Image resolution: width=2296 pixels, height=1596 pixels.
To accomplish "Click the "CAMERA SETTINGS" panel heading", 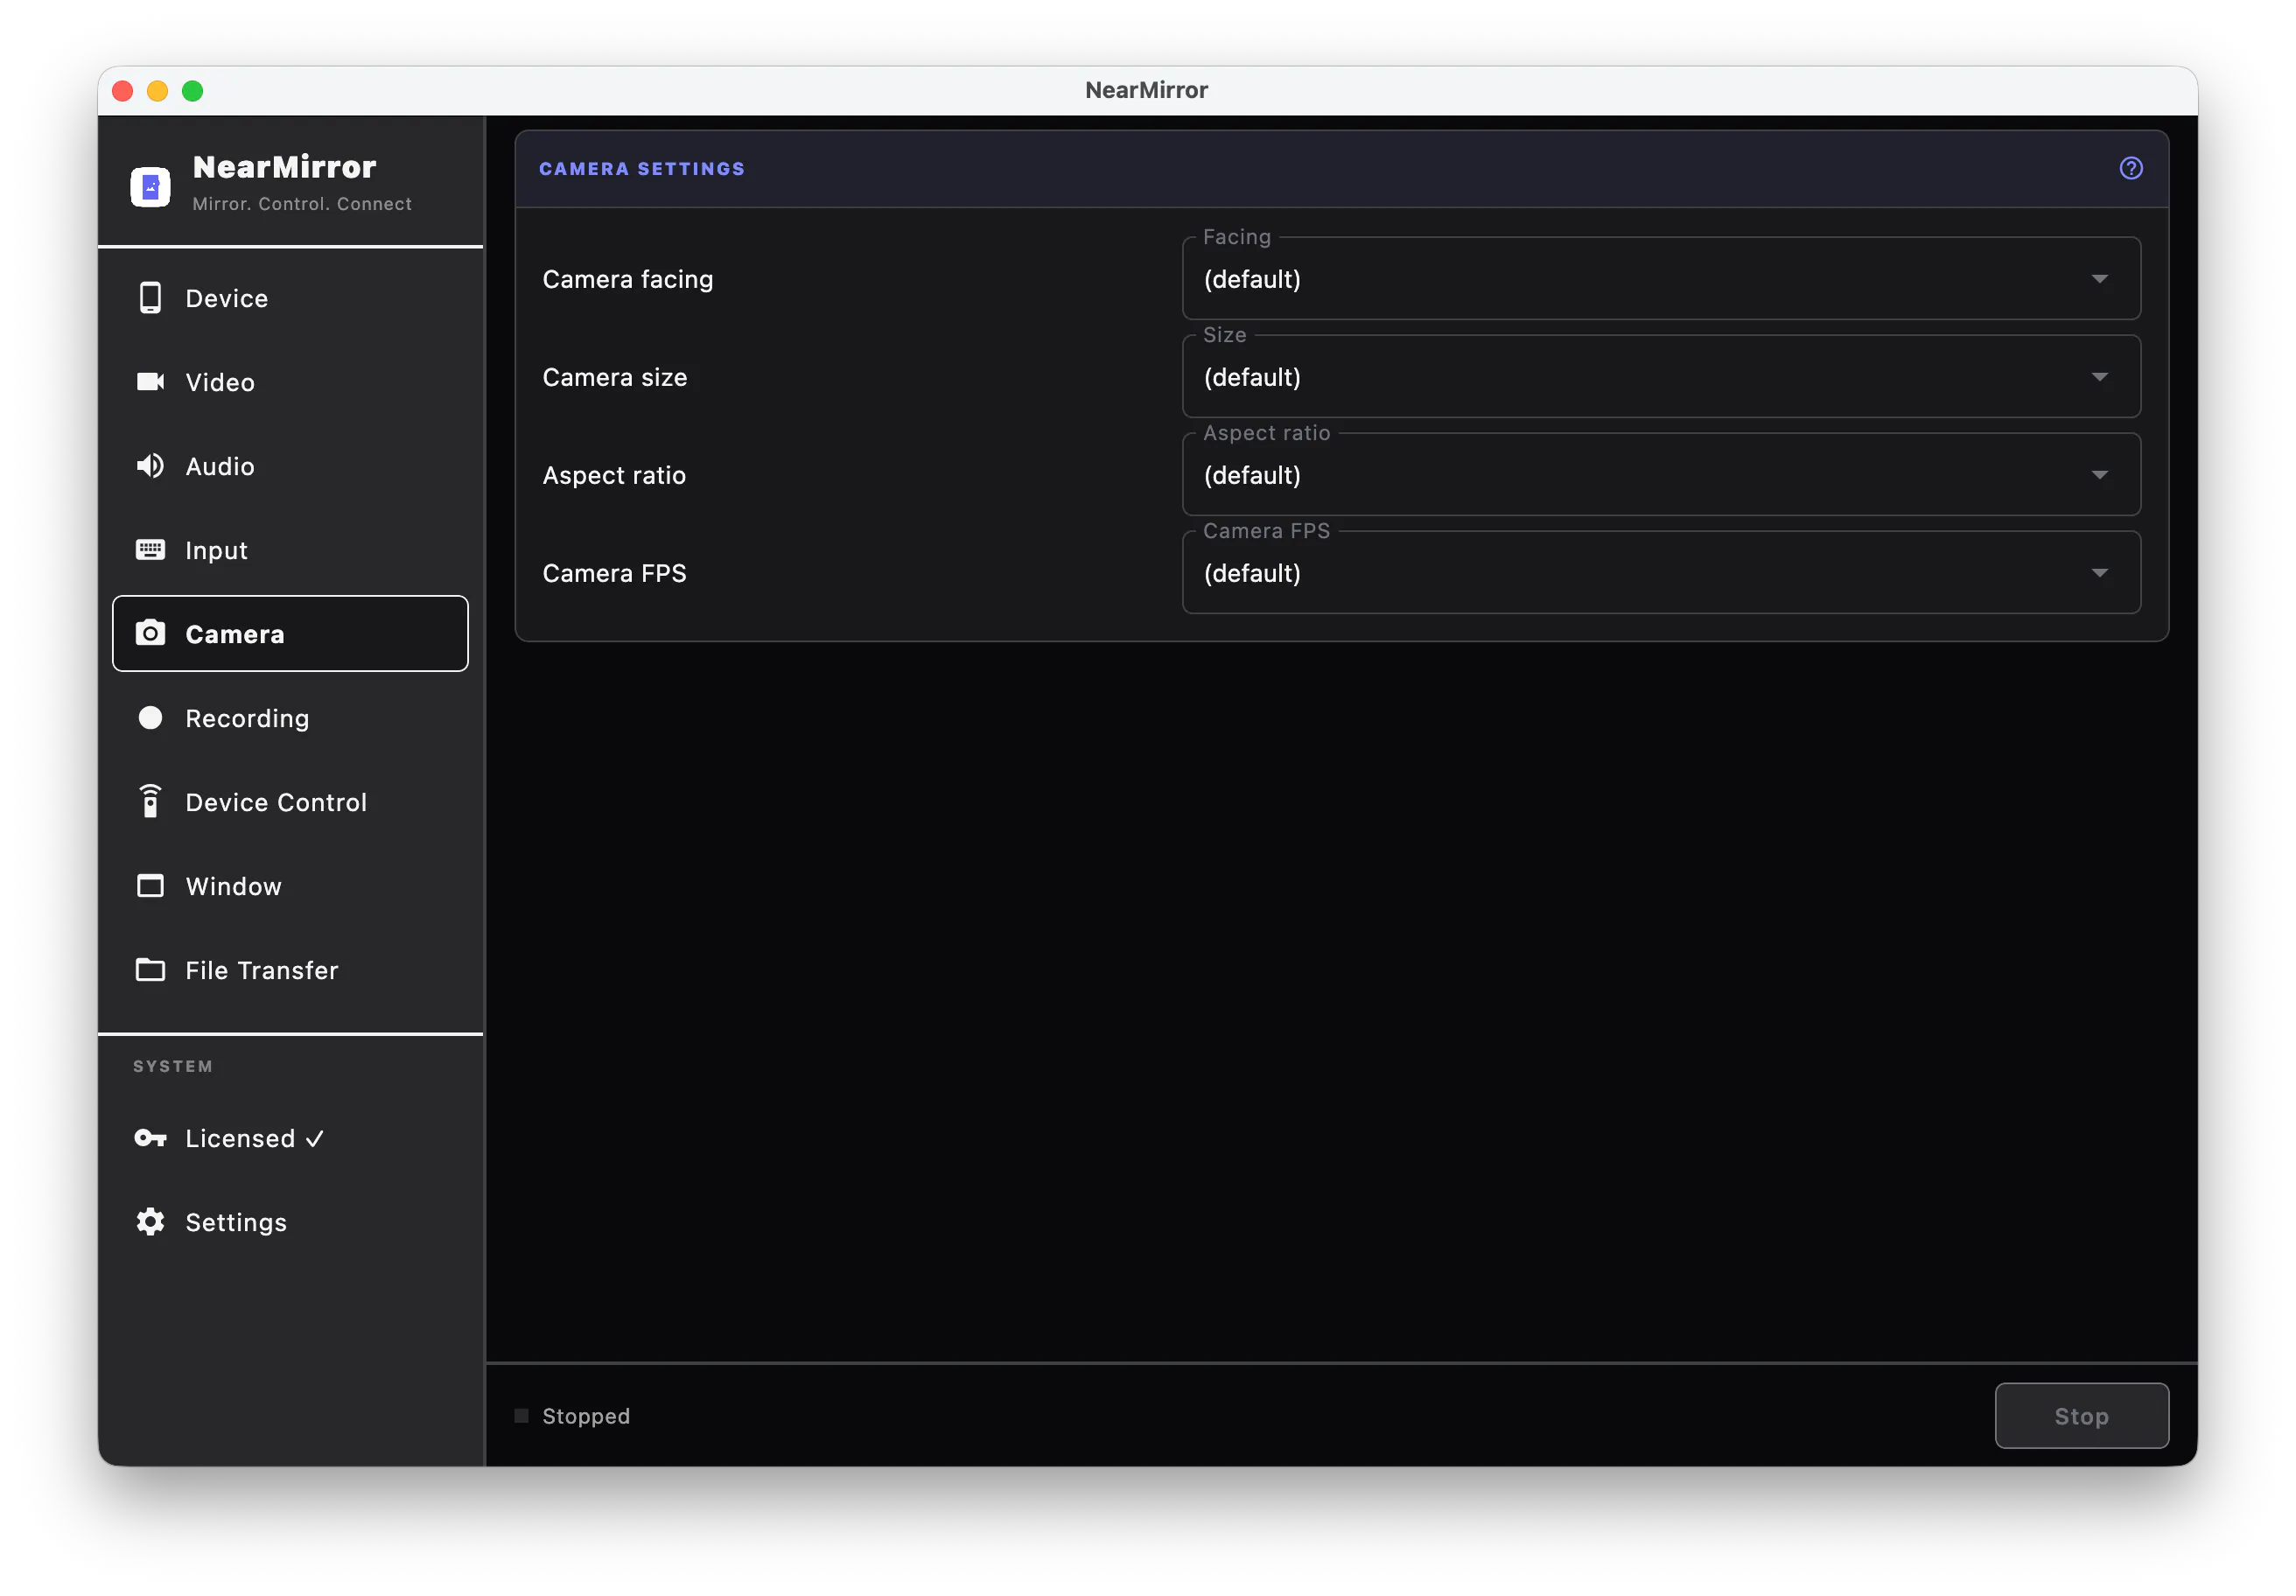I will 642,169.
